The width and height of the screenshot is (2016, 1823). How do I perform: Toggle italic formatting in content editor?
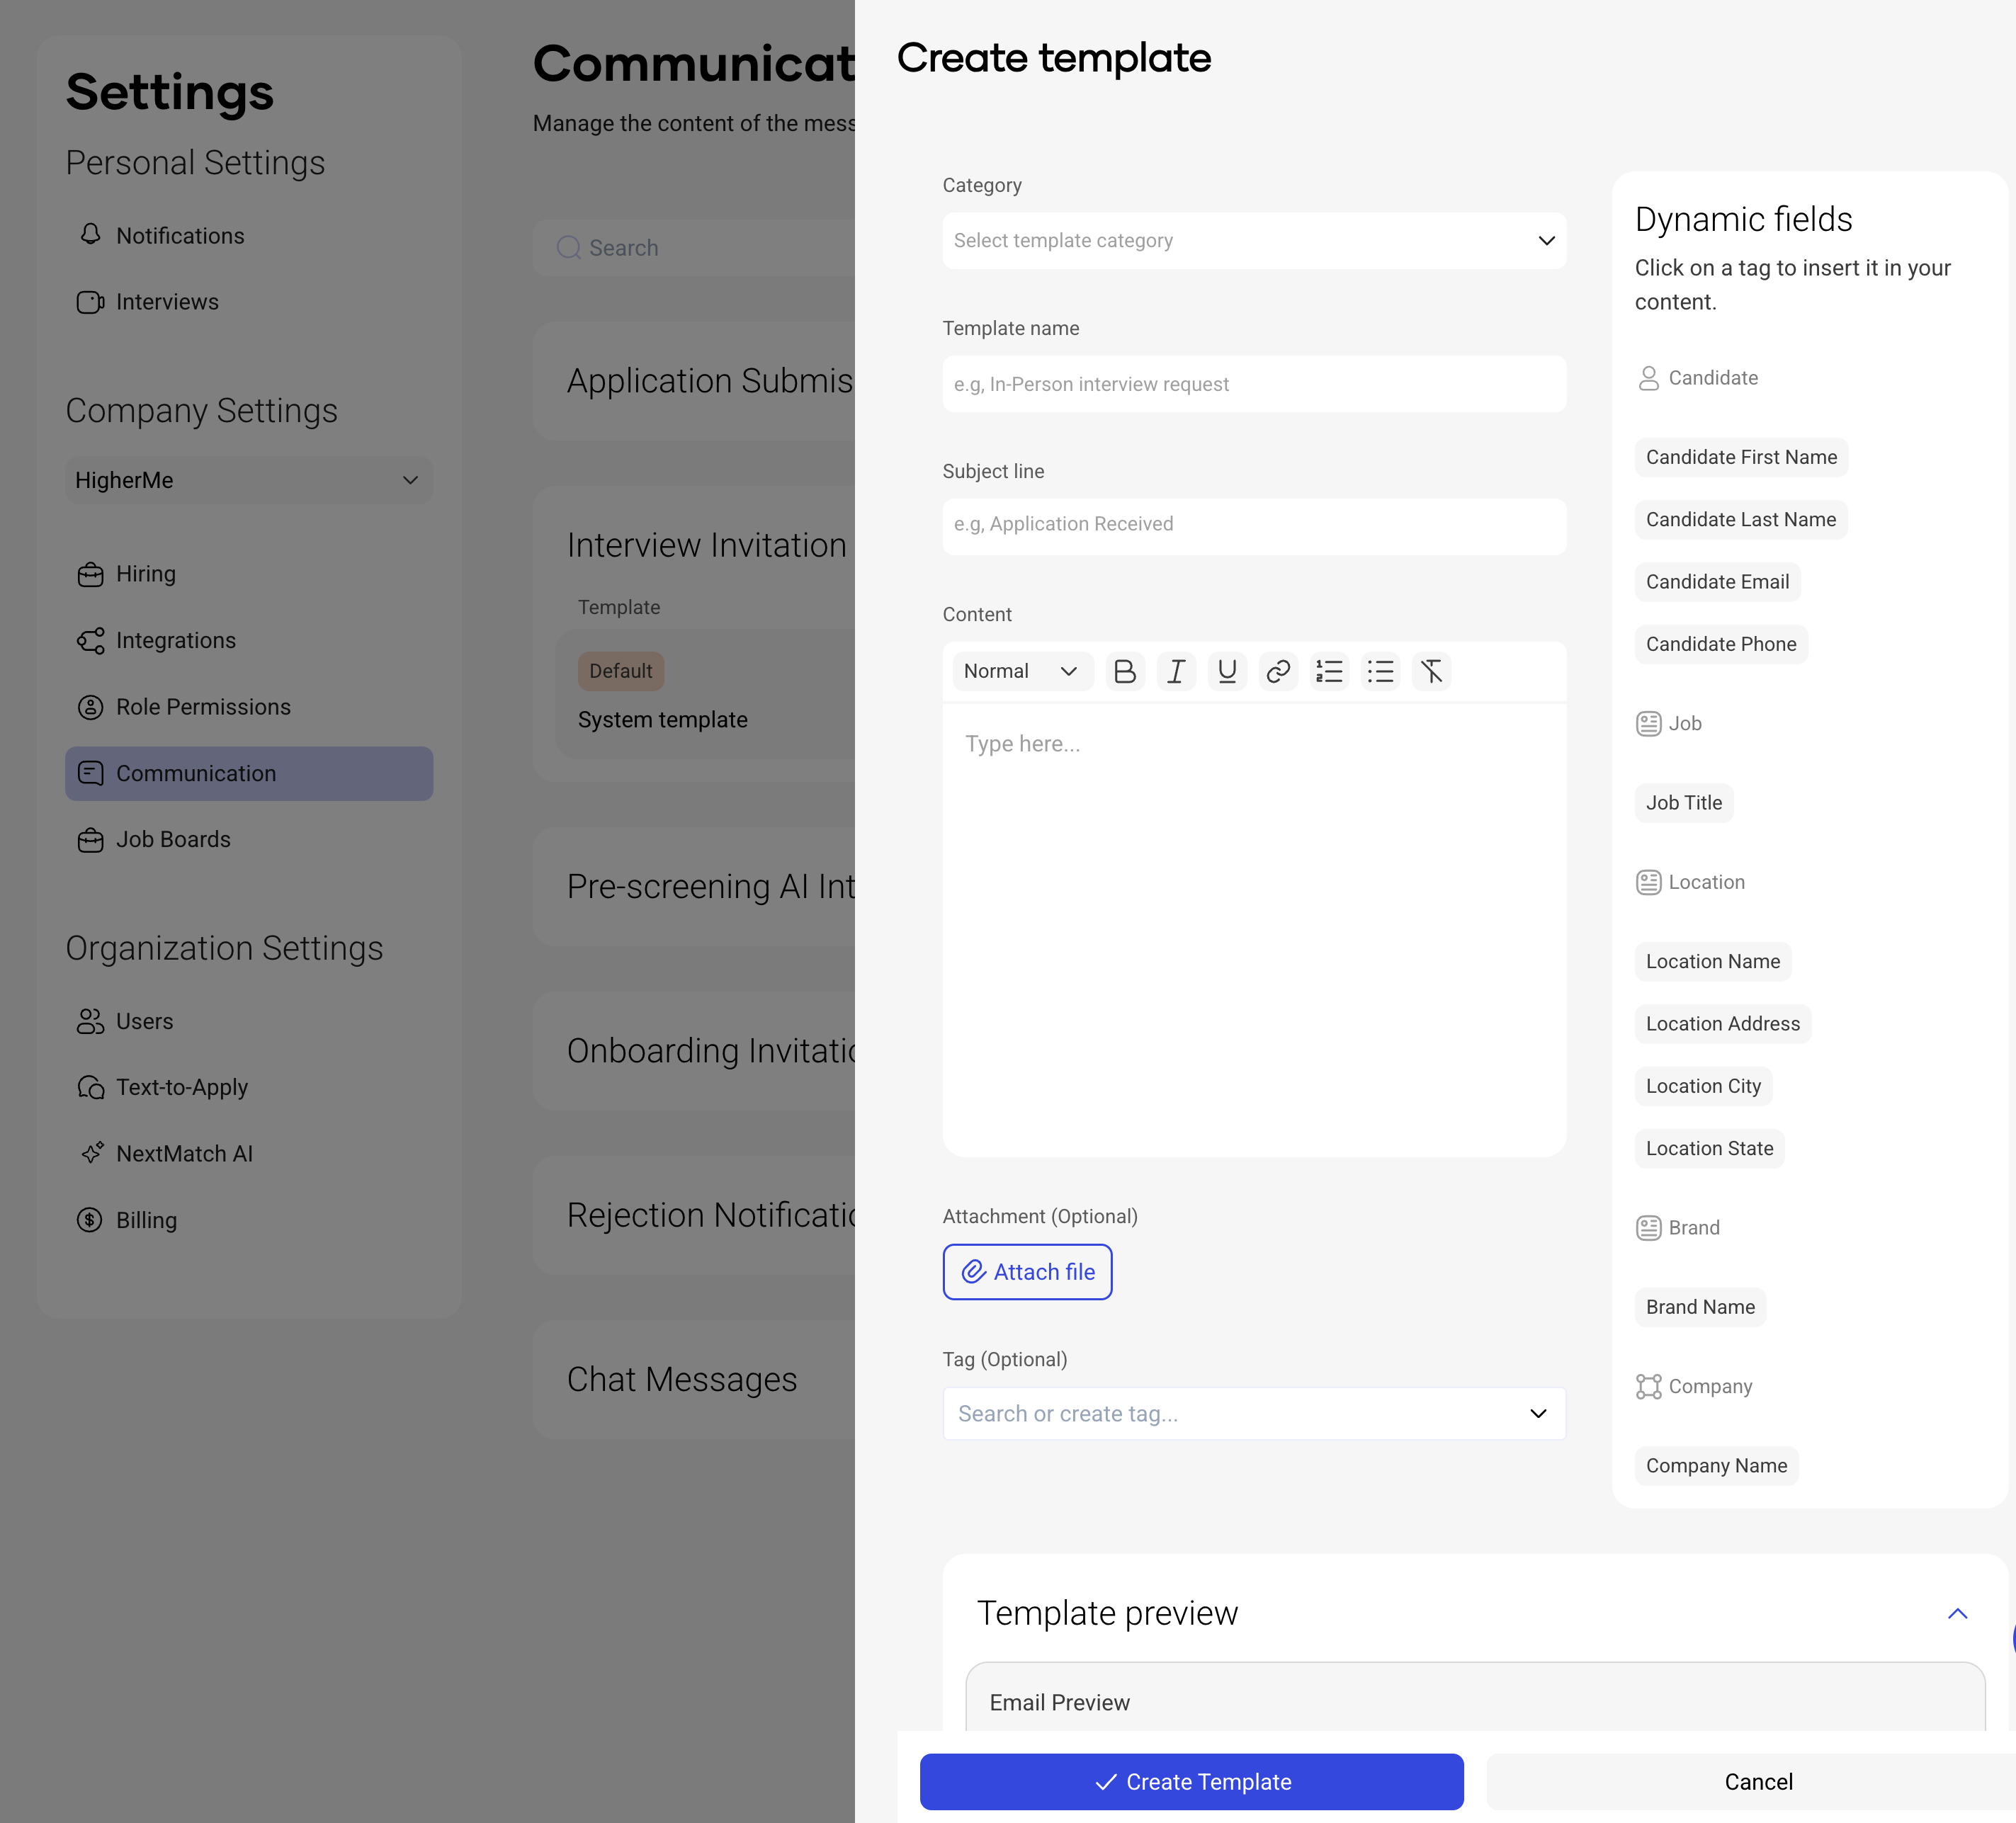pos(1176,671)
